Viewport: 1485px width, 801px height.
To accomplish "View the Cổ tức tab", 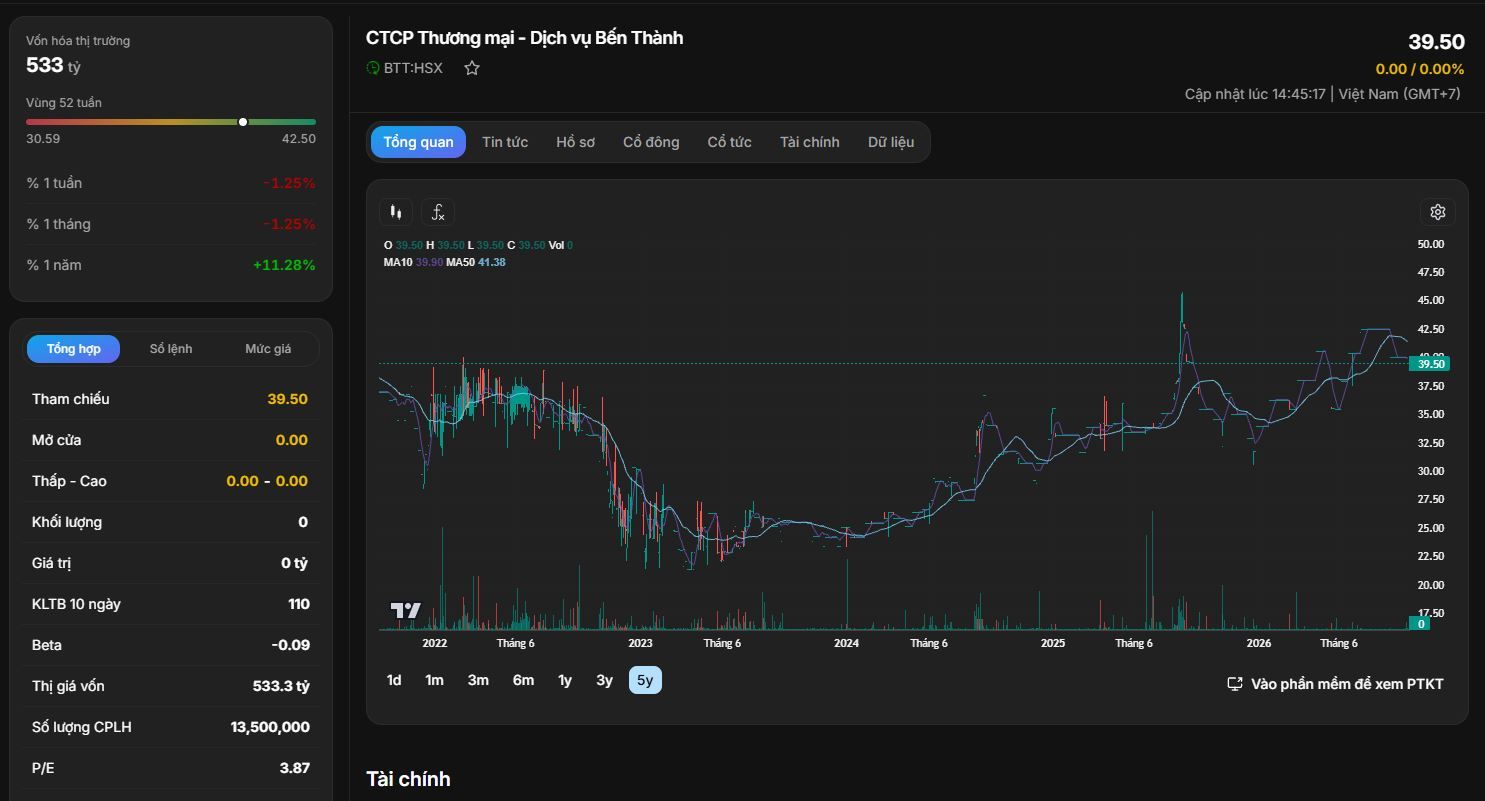I will click(730, 142).
